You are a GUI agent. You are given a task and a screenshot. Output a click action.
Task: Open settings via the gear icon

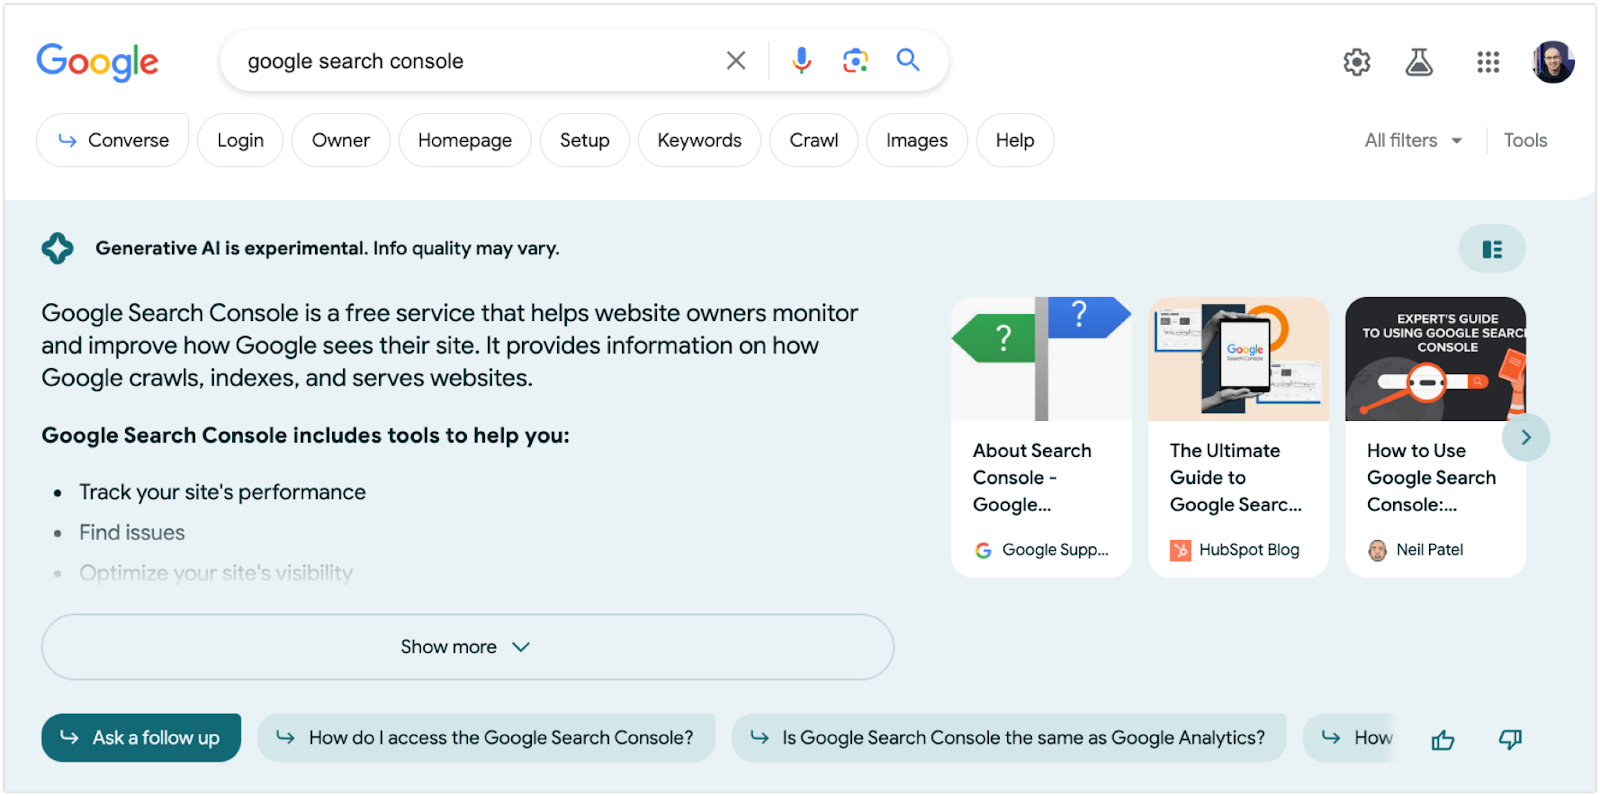1357,62
